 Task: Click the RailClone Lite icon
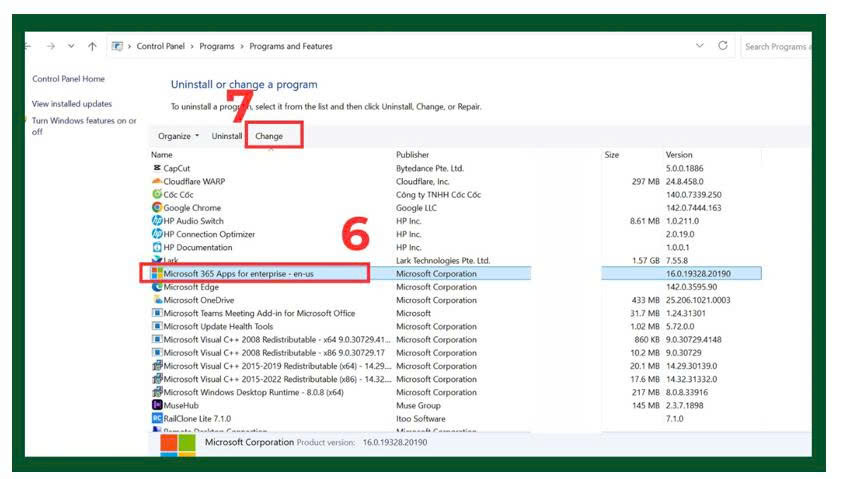pos(157,419)
